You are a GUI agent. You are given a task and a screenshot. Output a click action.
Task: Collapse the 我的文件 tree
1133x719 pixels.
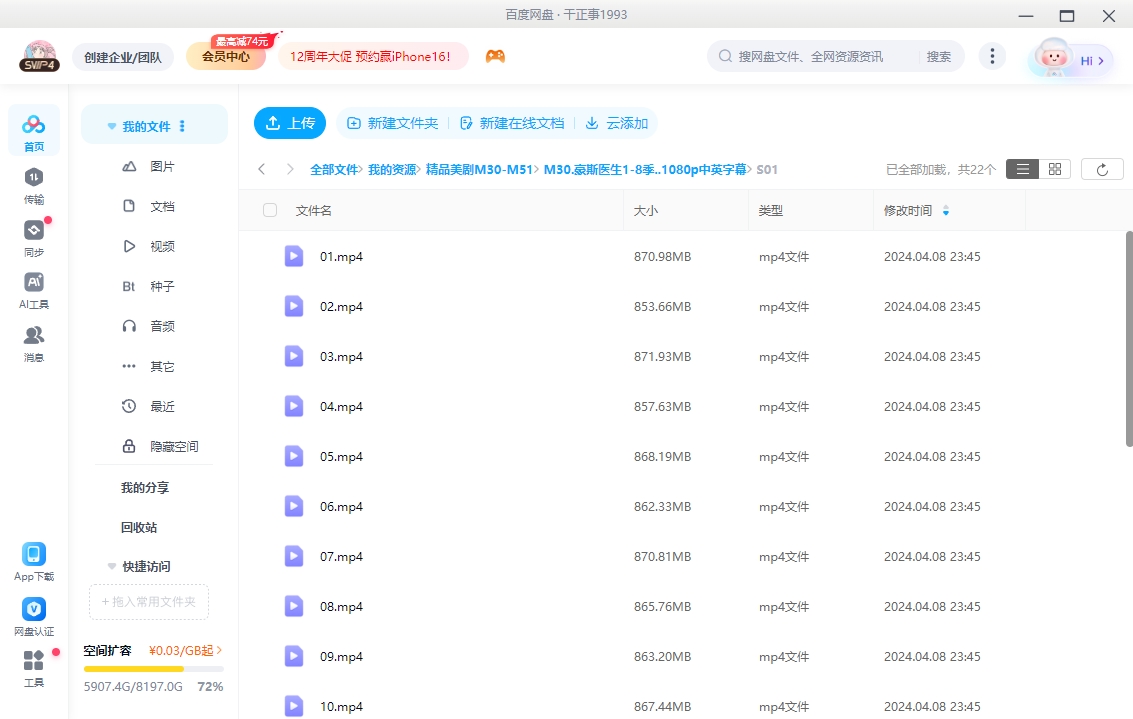click(111, 124)
